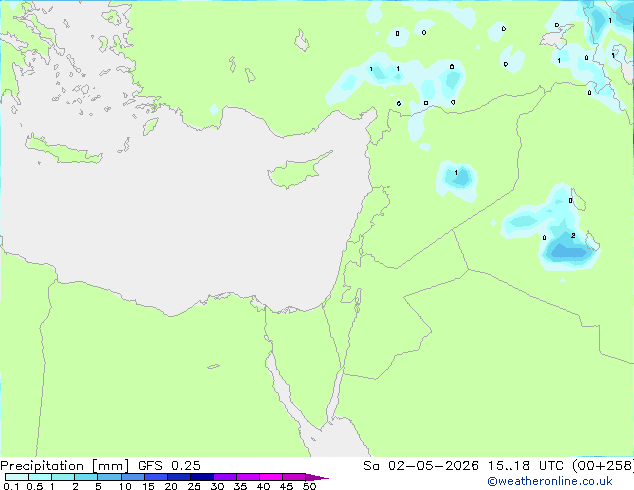Click the "15..18 UTC" time range text
This screenshot has height=490, width=634.
pyautogui.click(x=526, y=466)
